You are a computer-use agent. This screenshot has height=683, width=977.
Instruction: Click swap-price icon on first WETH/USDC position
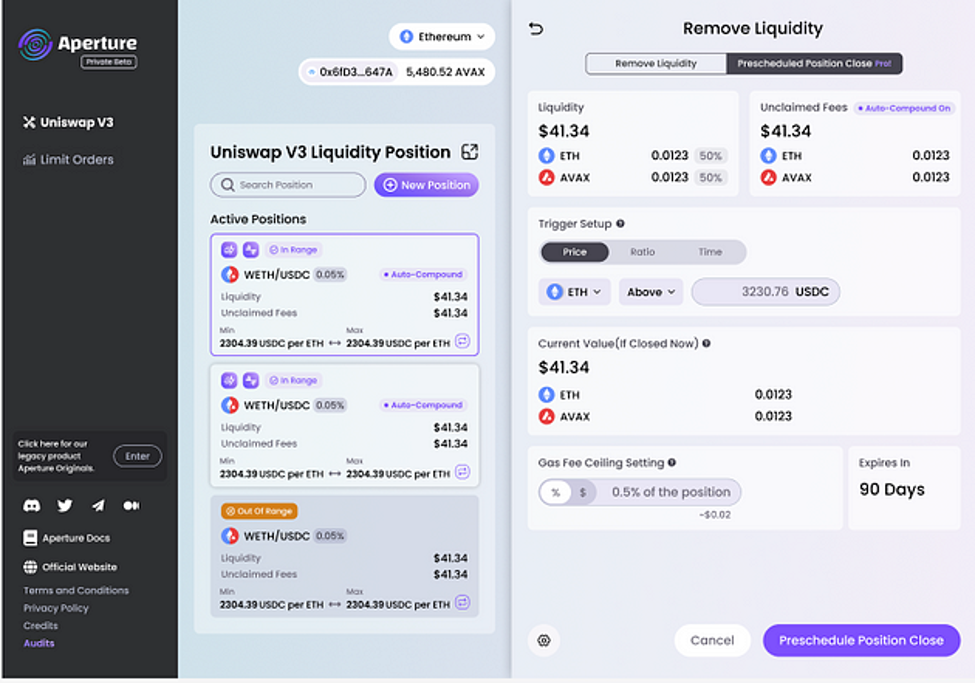(x=462, y=341)
